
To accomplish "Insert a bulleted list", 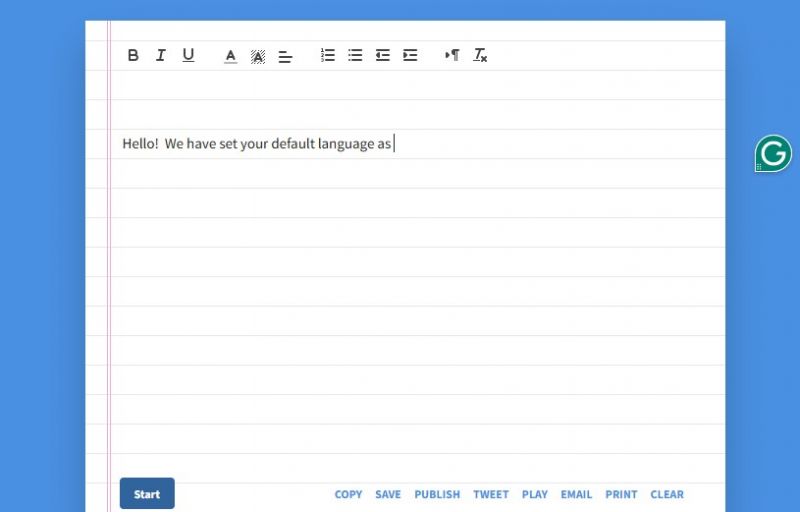I will [x=355, y=56].
